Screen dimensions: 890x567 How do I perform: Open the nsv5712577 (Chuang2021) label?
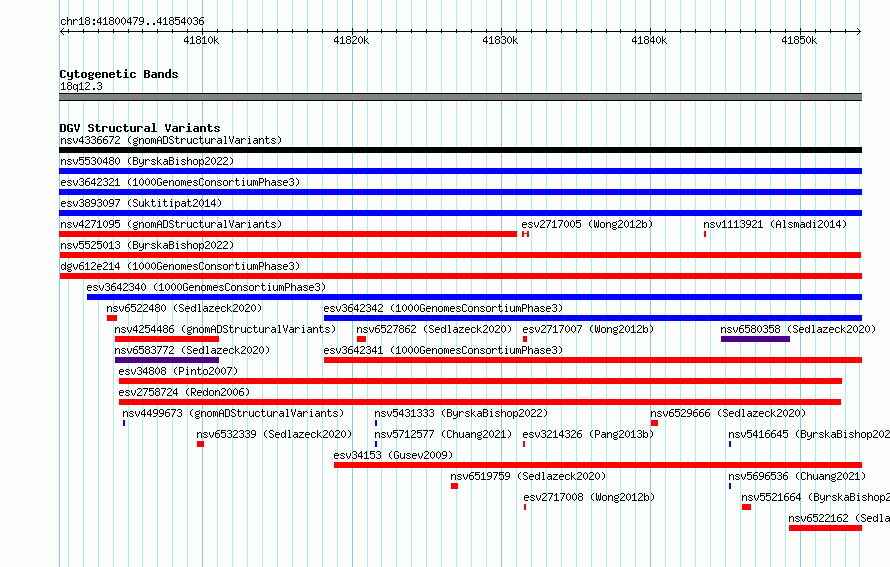point(443,434)
